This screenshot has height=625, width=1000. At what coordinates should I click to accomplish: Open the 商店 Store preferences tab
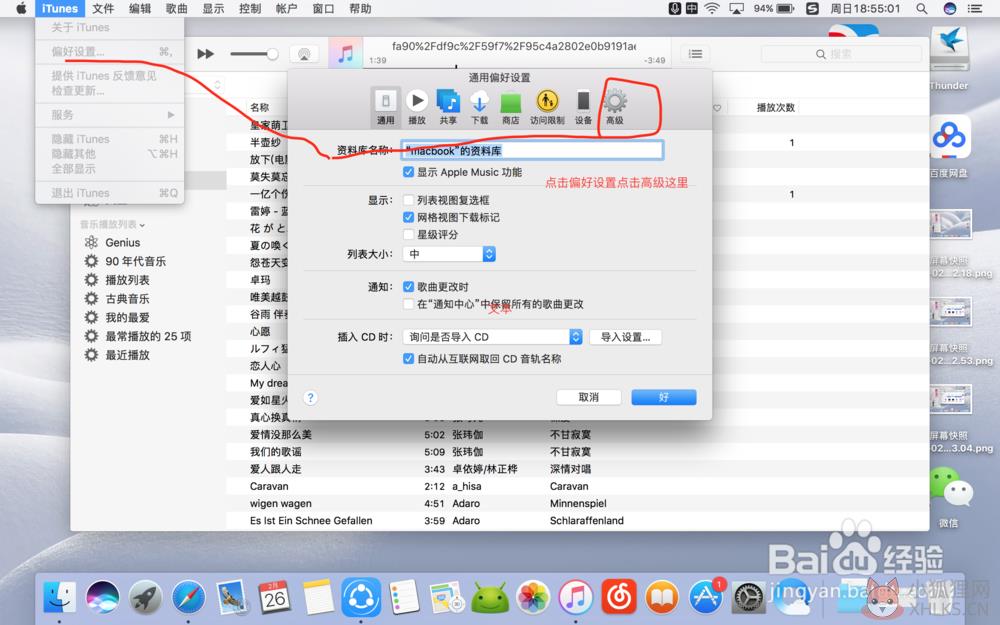coord(511,107)
